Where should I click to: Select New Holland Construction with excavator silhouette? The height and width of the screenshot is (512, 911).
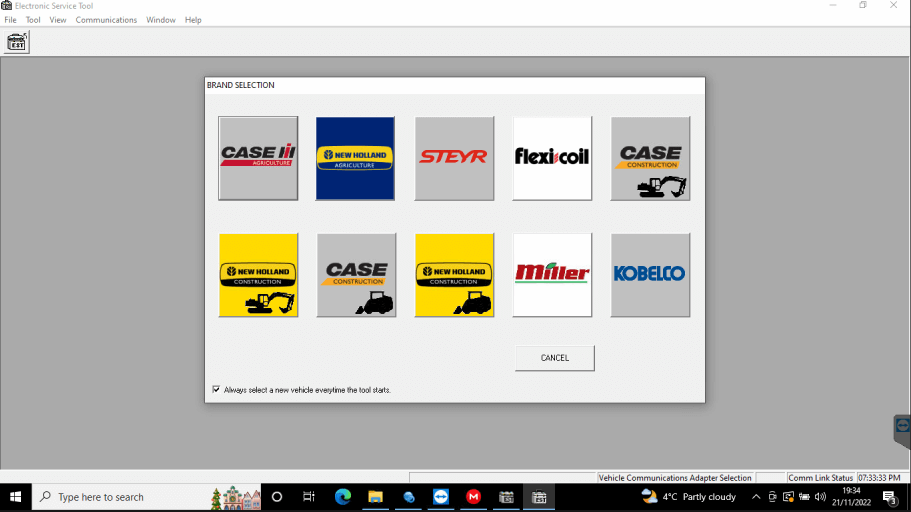pyautogui.click(x=258, y=275)
